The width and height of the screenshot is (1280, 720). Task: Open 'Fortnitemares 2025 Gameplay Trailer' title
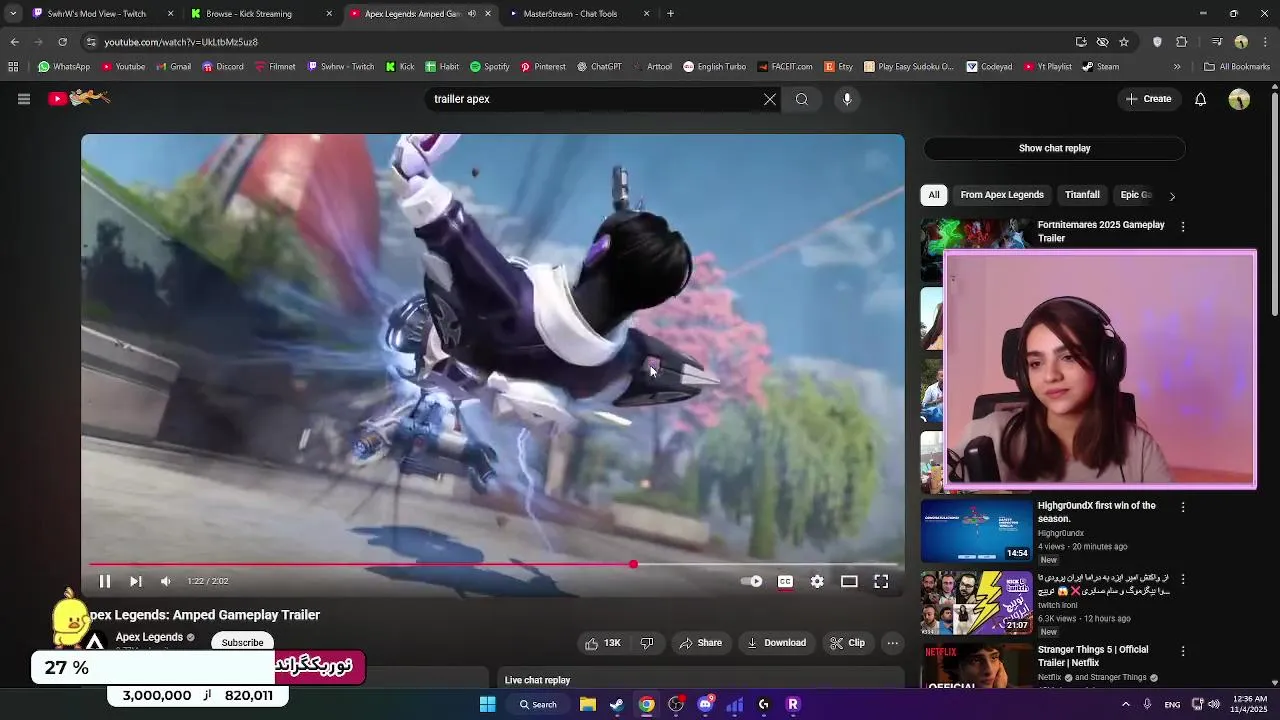tap(1101, 231)
